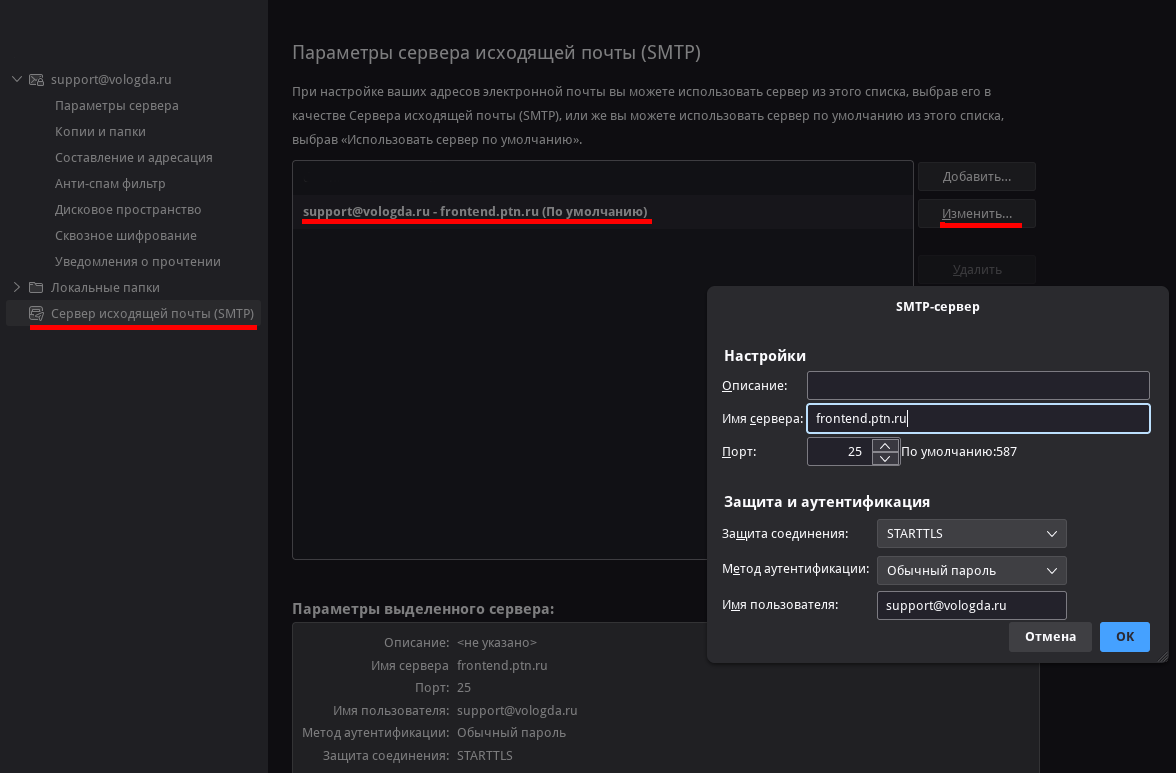Confirm the SMTP dialog with ОК
1176x773 pixels.
pos(1124,637)
